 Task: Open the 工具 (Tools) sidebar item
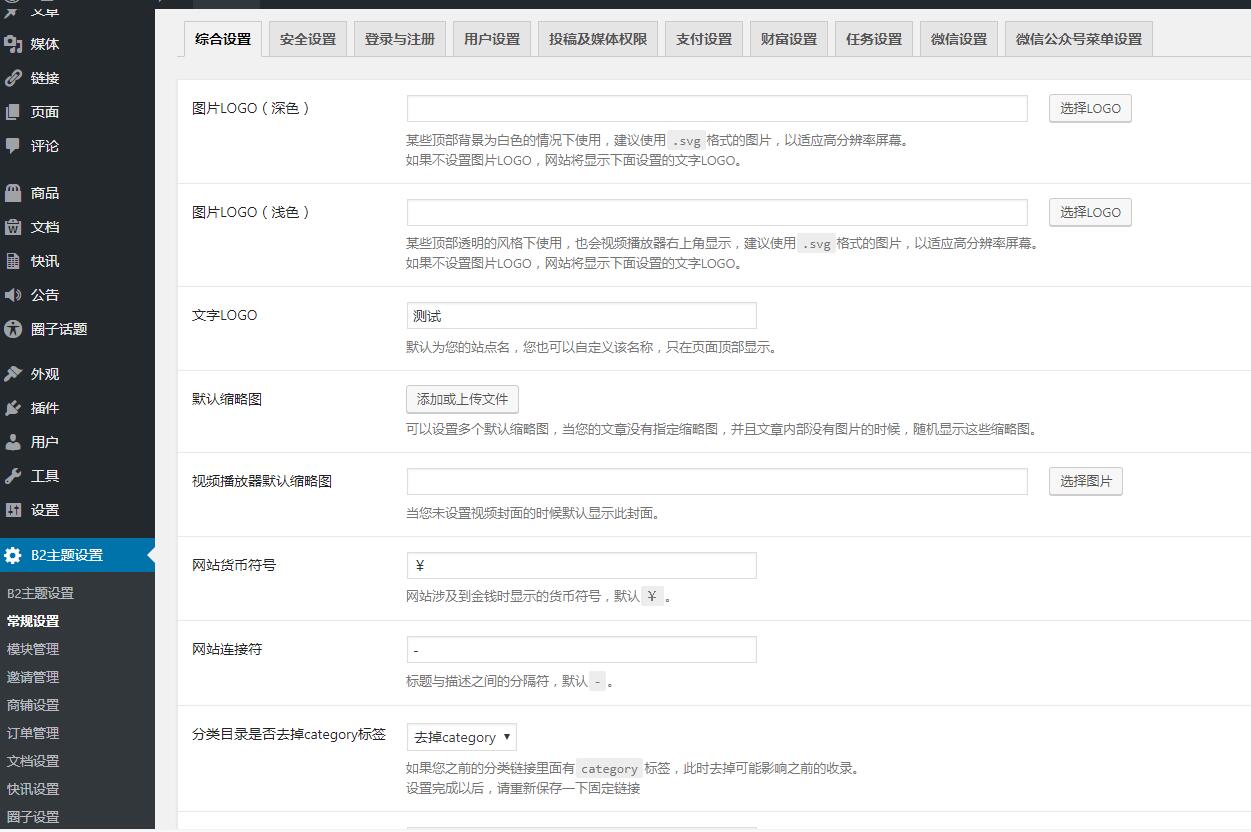pyautogui.click(x=43, y=475)
